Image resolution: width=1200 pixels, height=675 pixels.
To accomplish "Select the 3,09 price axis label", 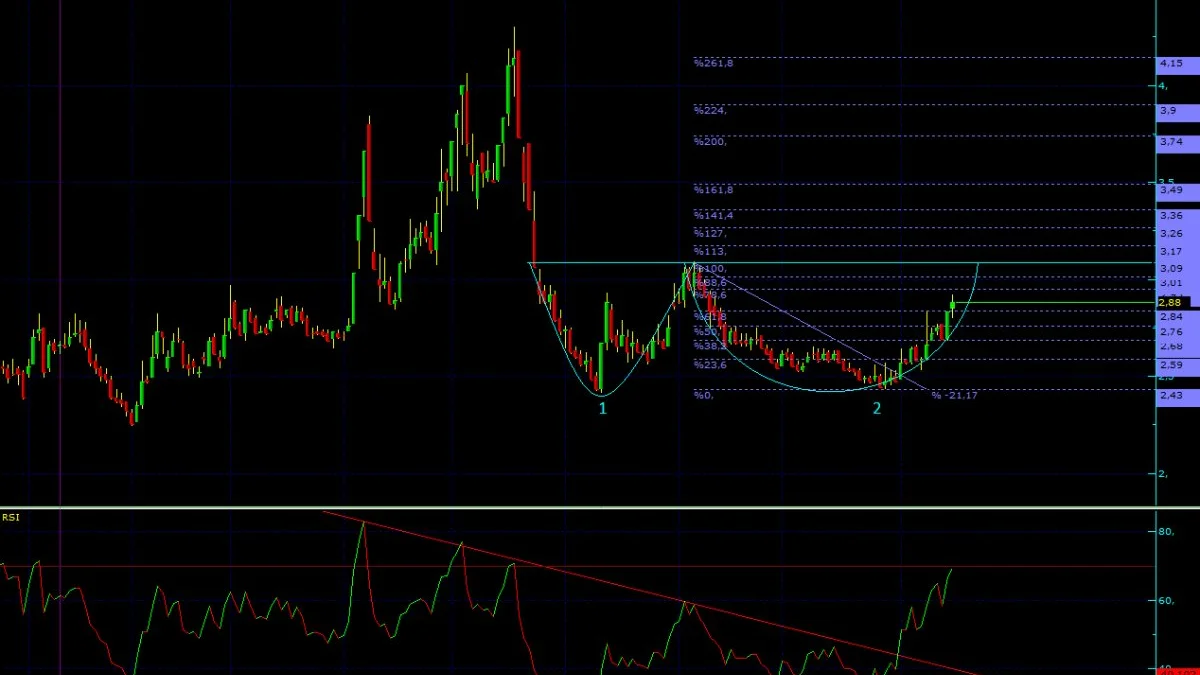I will 1171,268.
